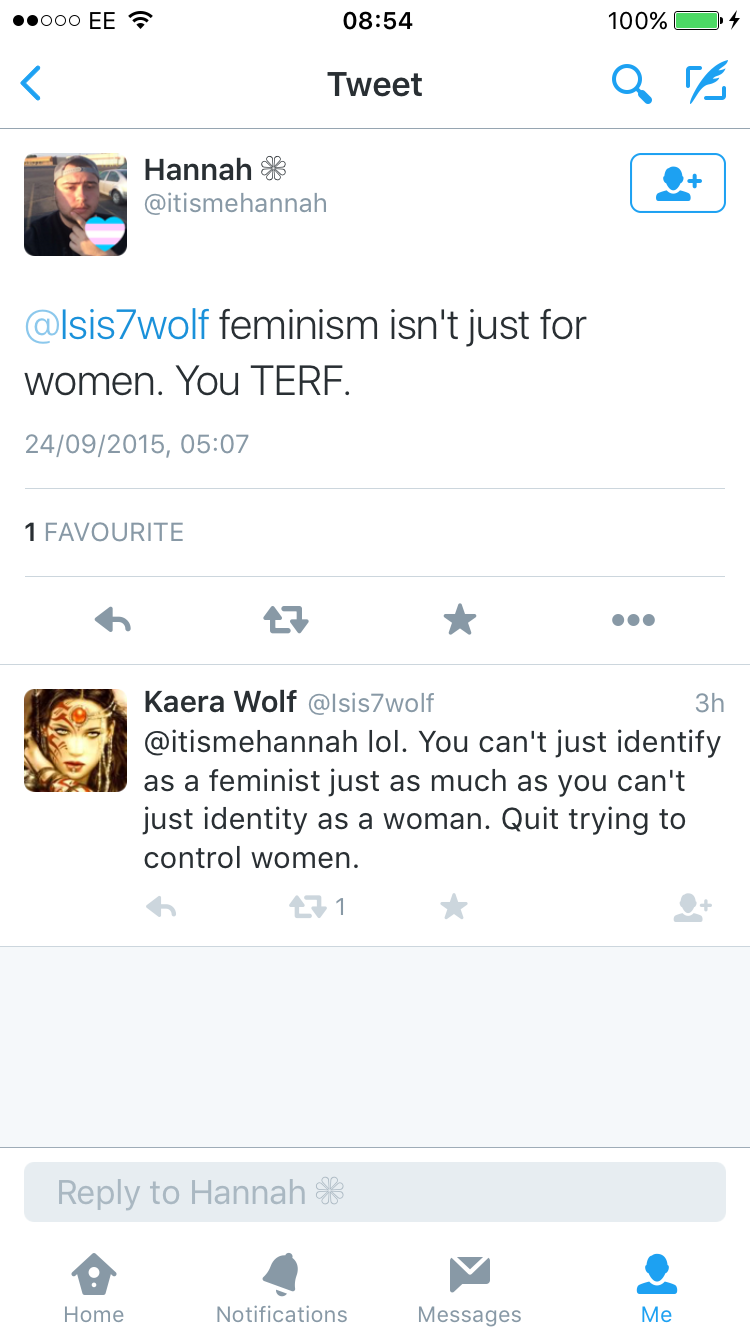Tap the Reply to Hannah field
Image resolution: width=750 pixels, height=1334 pixels.
pyautogui.click(x=375, y=1192)
